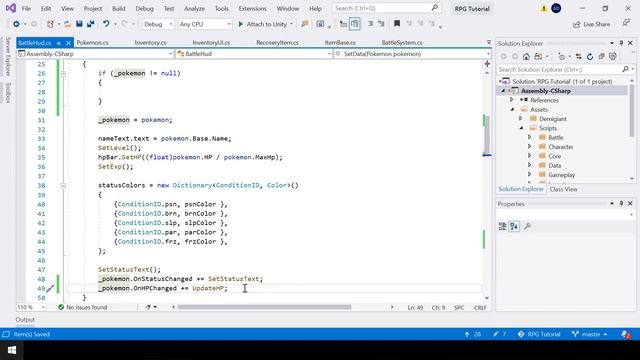Click the Property Pages wrench icon
640x360 pixels.
point(527,226)
